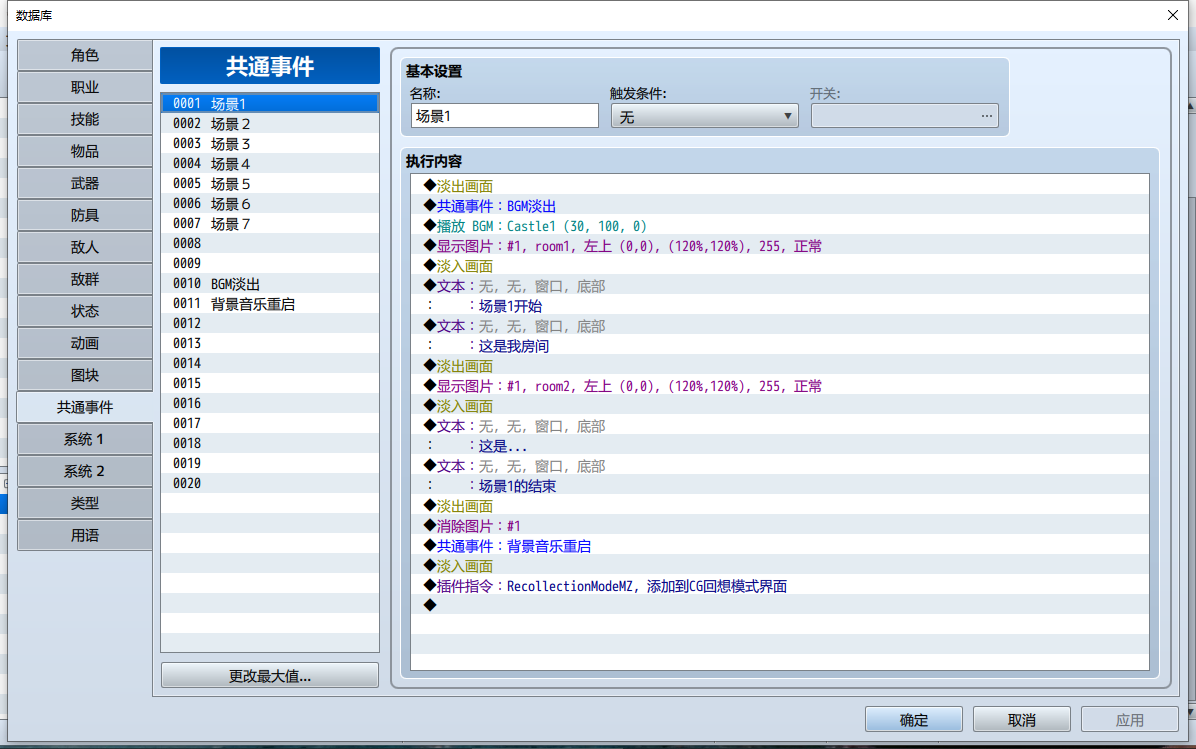Image resolution: width=1196 pixels, height=749 pixels.
Task: Switch to the 类型 tab
Action: 85,504
